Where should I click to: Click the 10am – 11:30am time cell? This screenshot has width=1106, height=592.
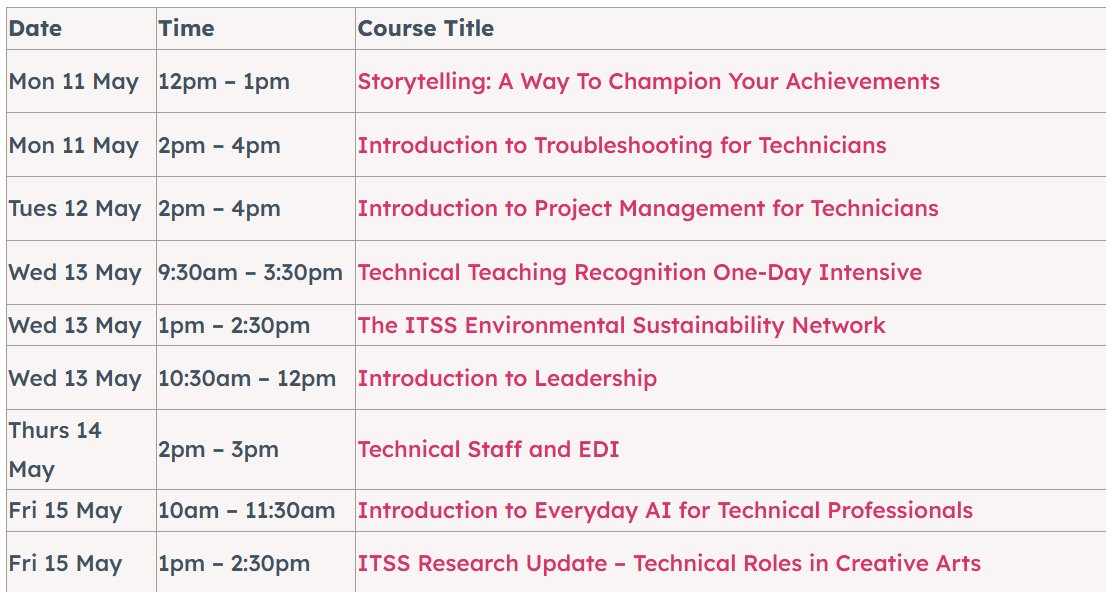(246, 511)
